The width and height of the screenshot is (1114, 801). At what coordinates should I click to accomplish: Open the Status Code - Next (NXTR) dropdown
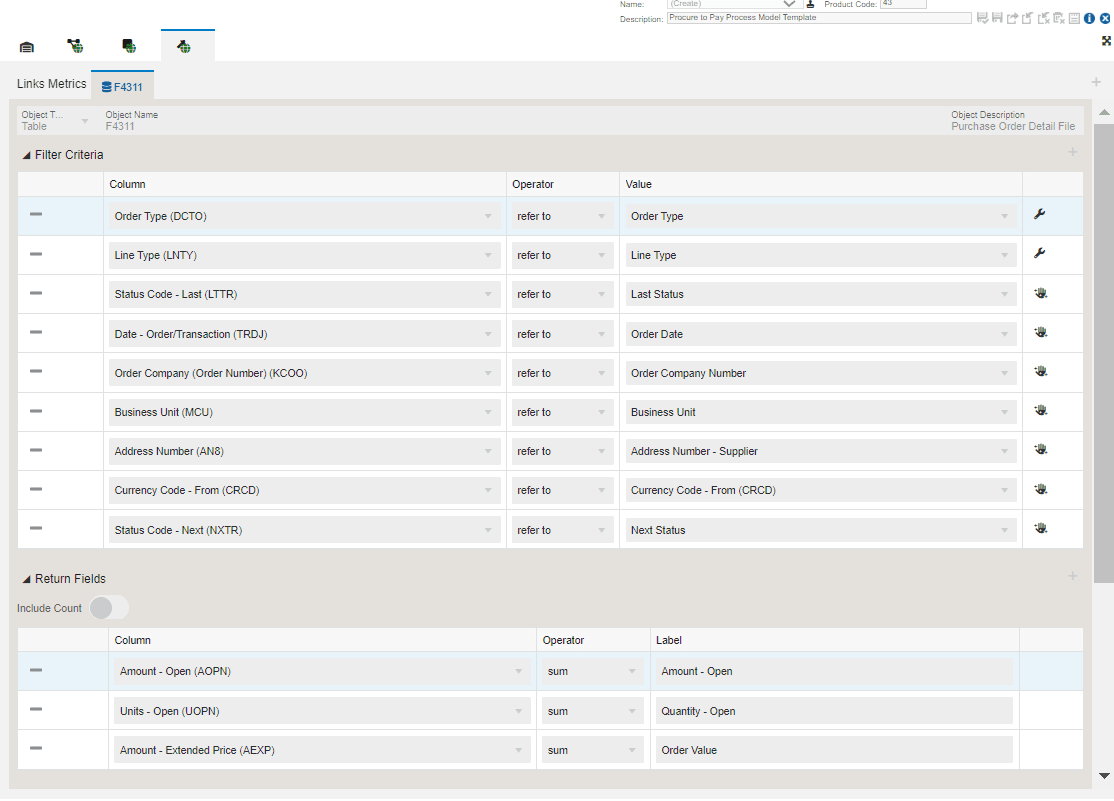[305, 530]
